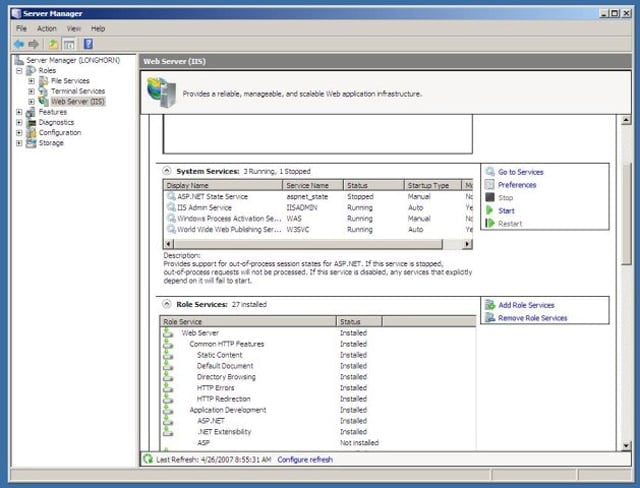
Task: Expand the File Services tree node
Action: [31, 81]
